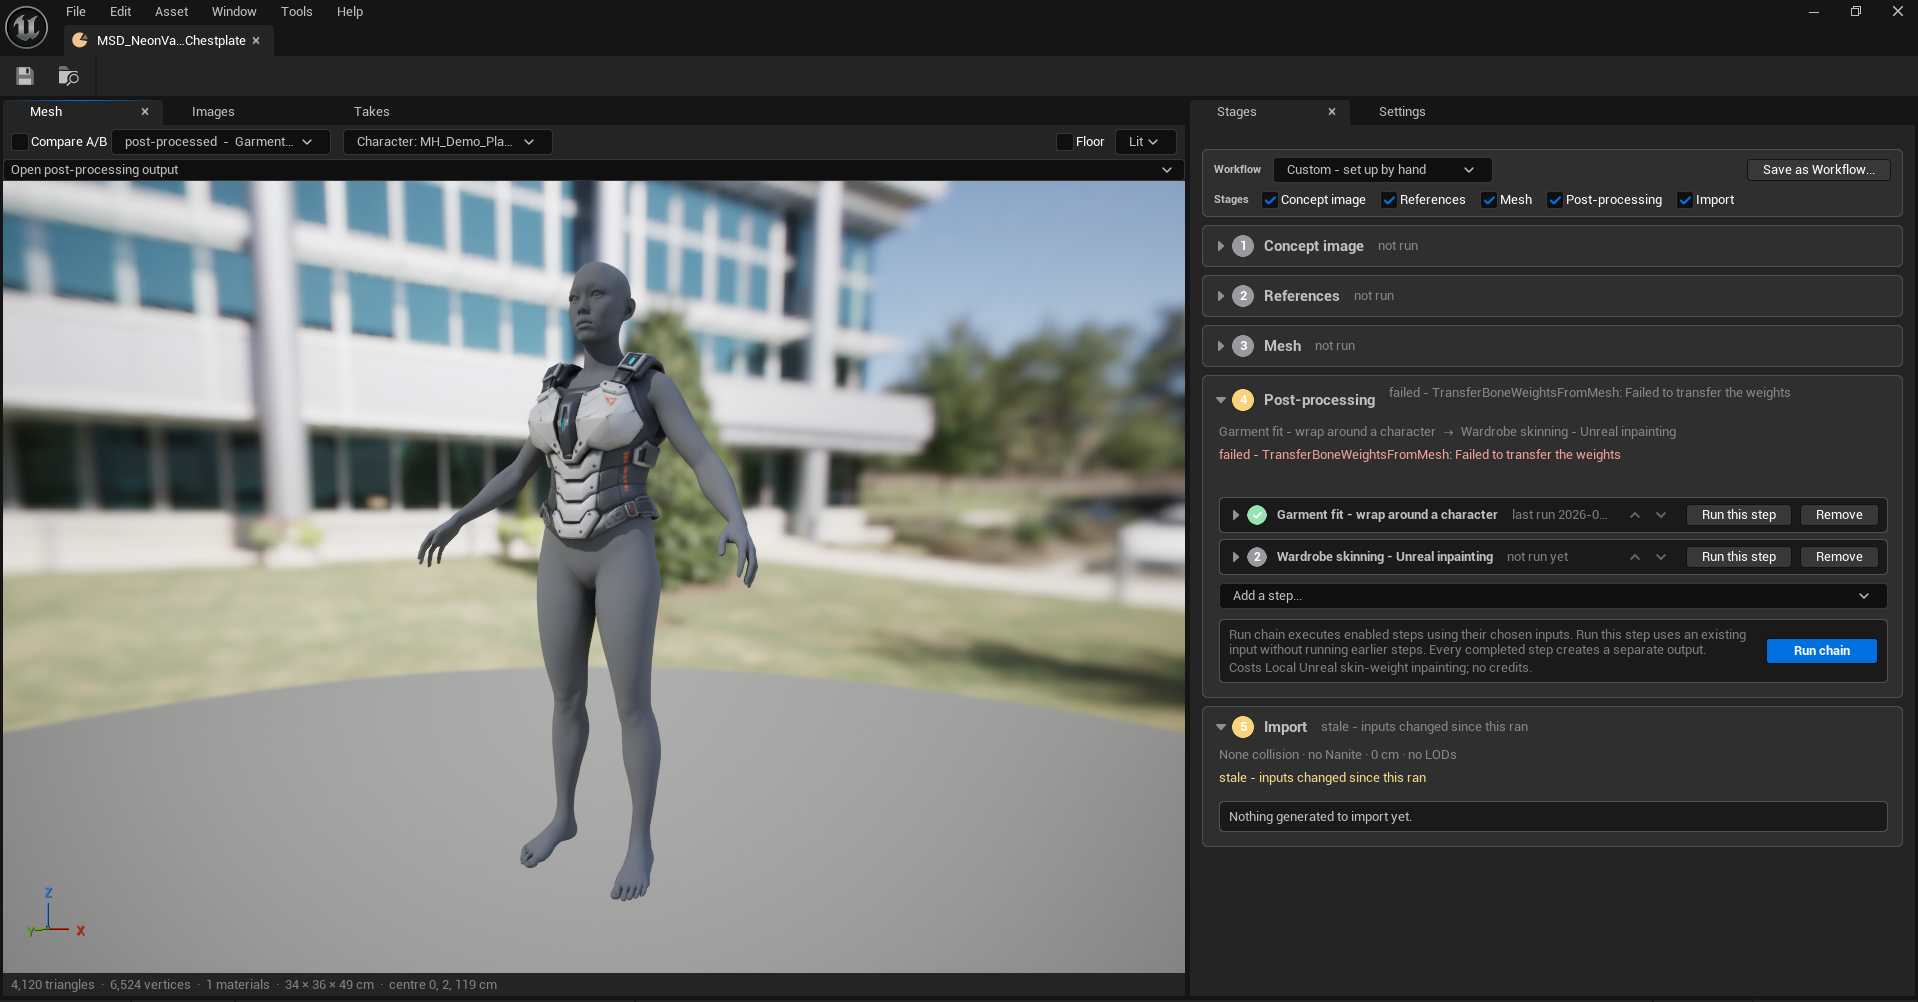Remove the Wardrobe skinning step
Viewport: 1918px width, 1002px height.
click(1839, 557)
